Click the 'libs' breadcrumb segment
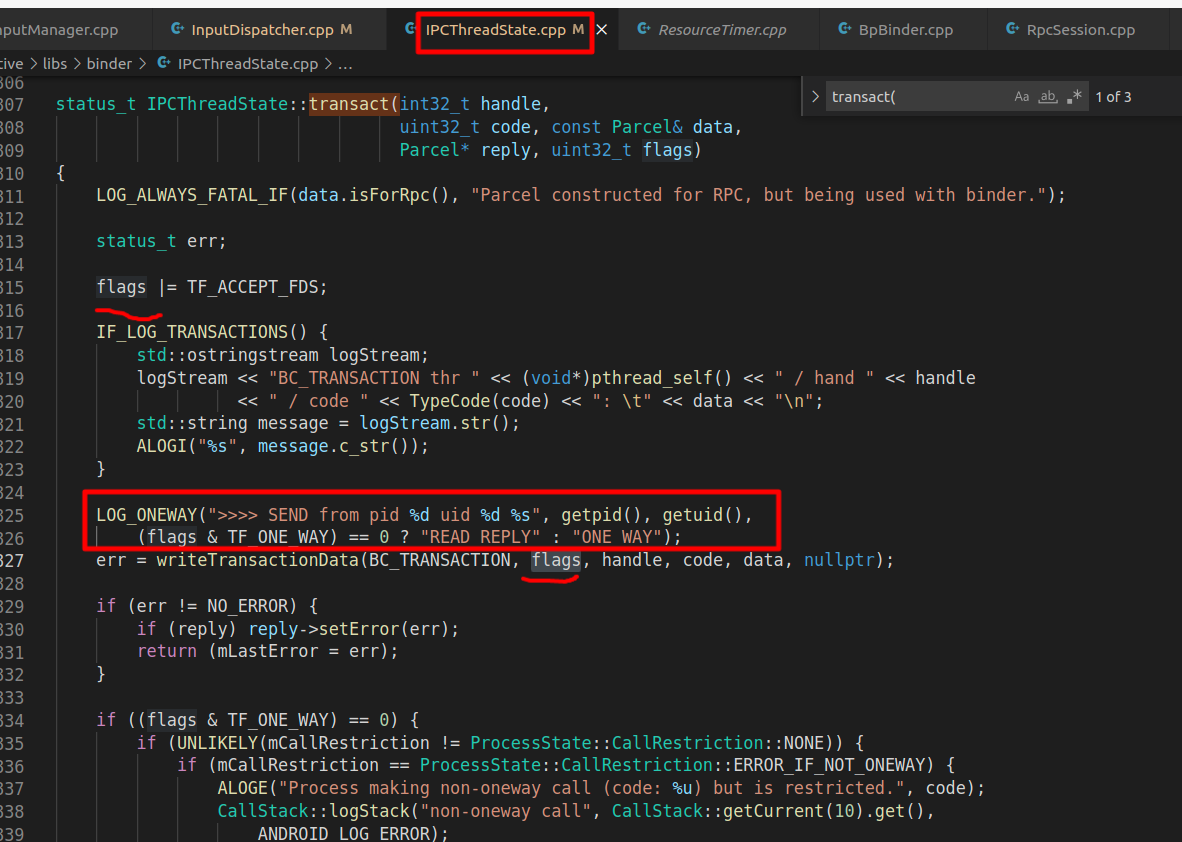1182x842 pixels. click(x=55, y=64)
